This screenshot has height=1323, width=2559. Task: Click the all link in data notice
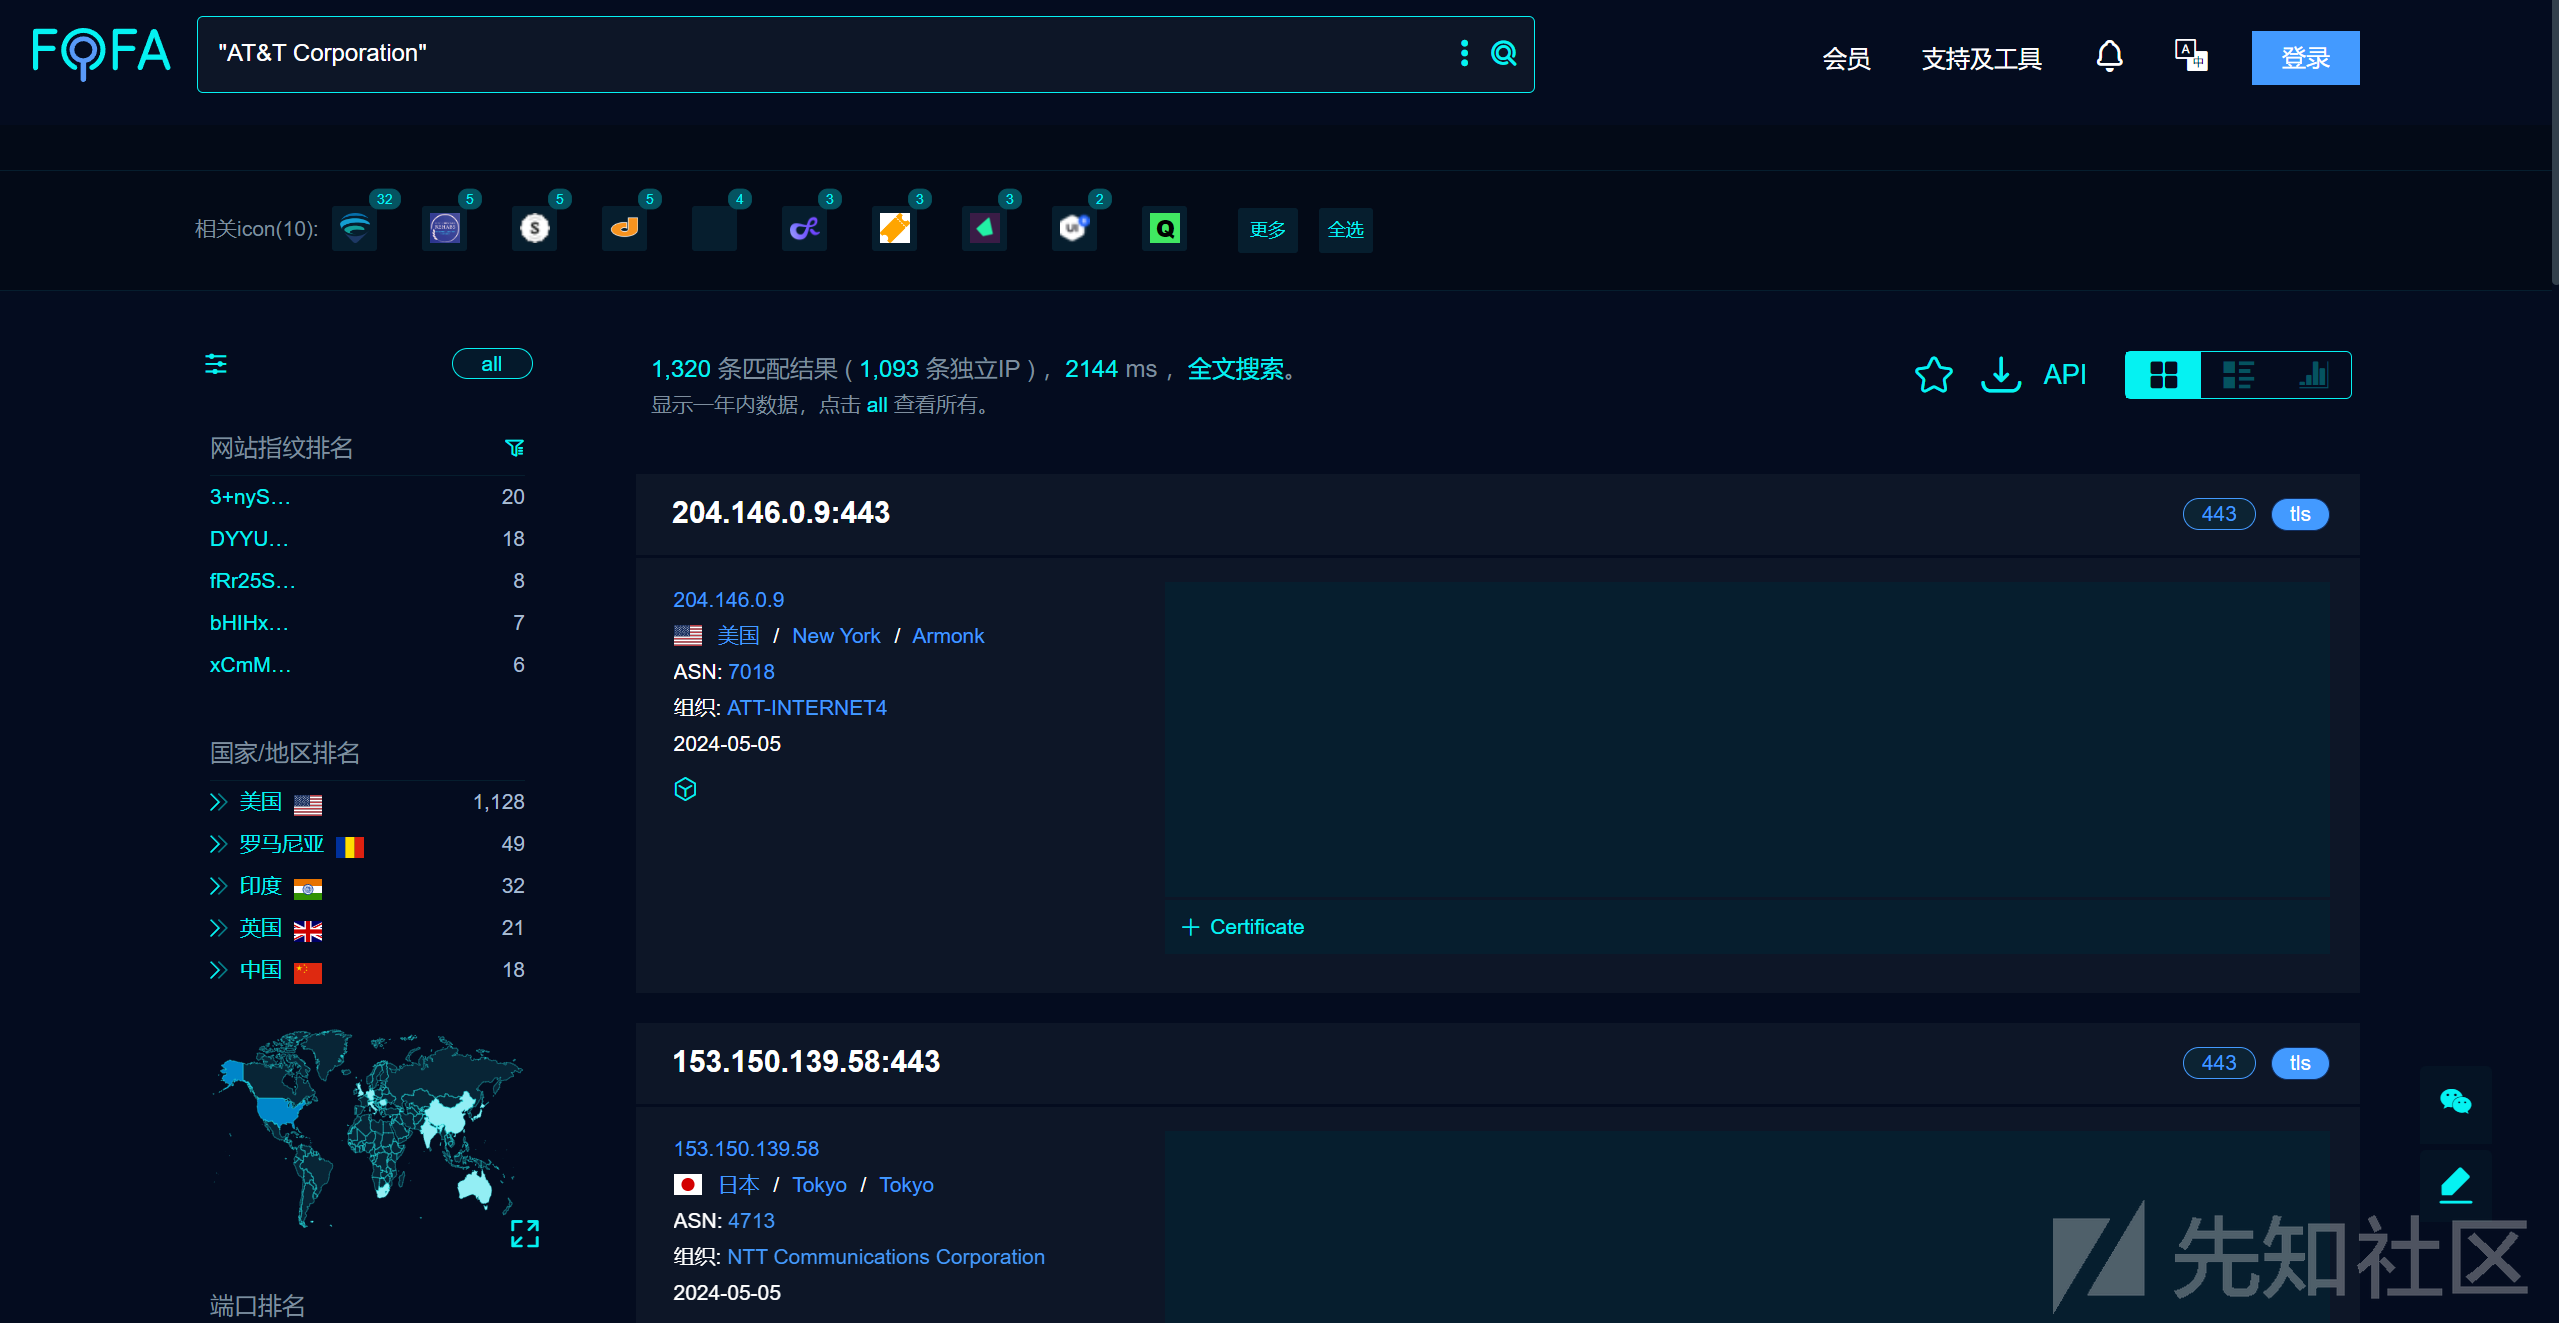(877, 405)
